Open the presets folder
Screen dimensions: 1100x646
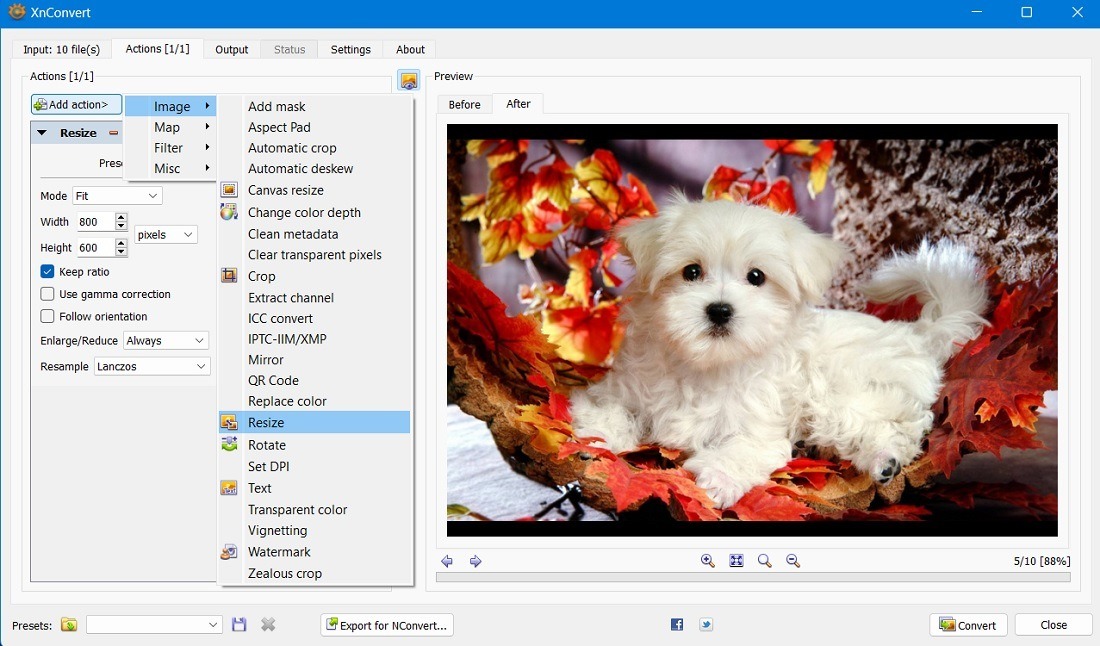click(68, 624)
